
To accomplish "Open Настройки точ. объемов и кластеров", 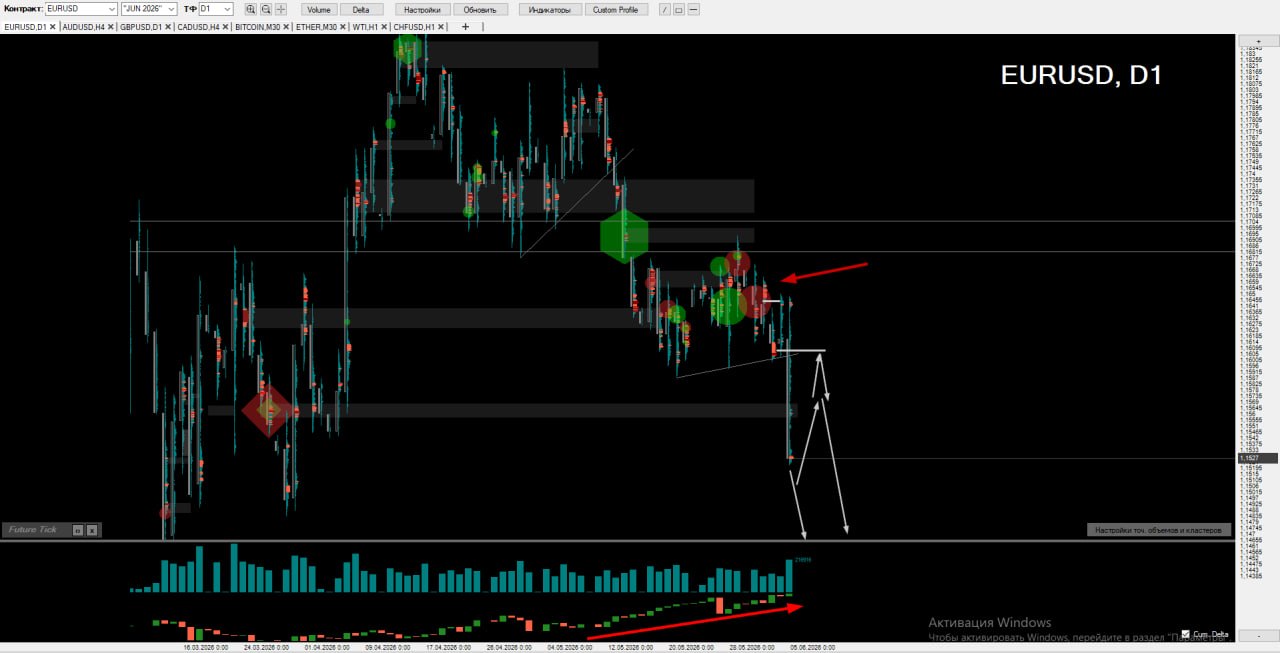I will (x=1158, y=530).
